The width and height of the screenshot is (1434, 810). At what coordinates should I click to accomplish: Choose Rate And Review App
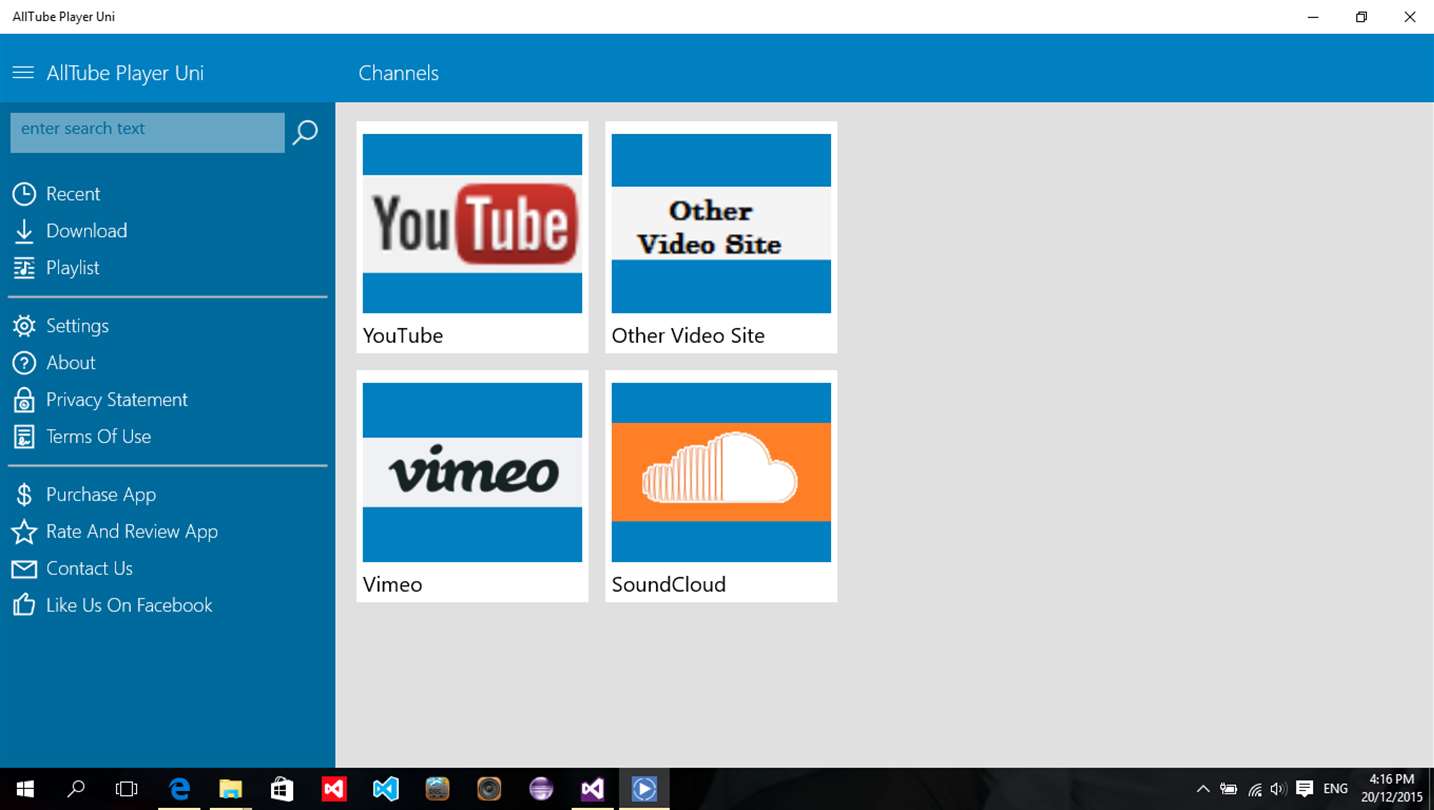click(x=115, y=532)
